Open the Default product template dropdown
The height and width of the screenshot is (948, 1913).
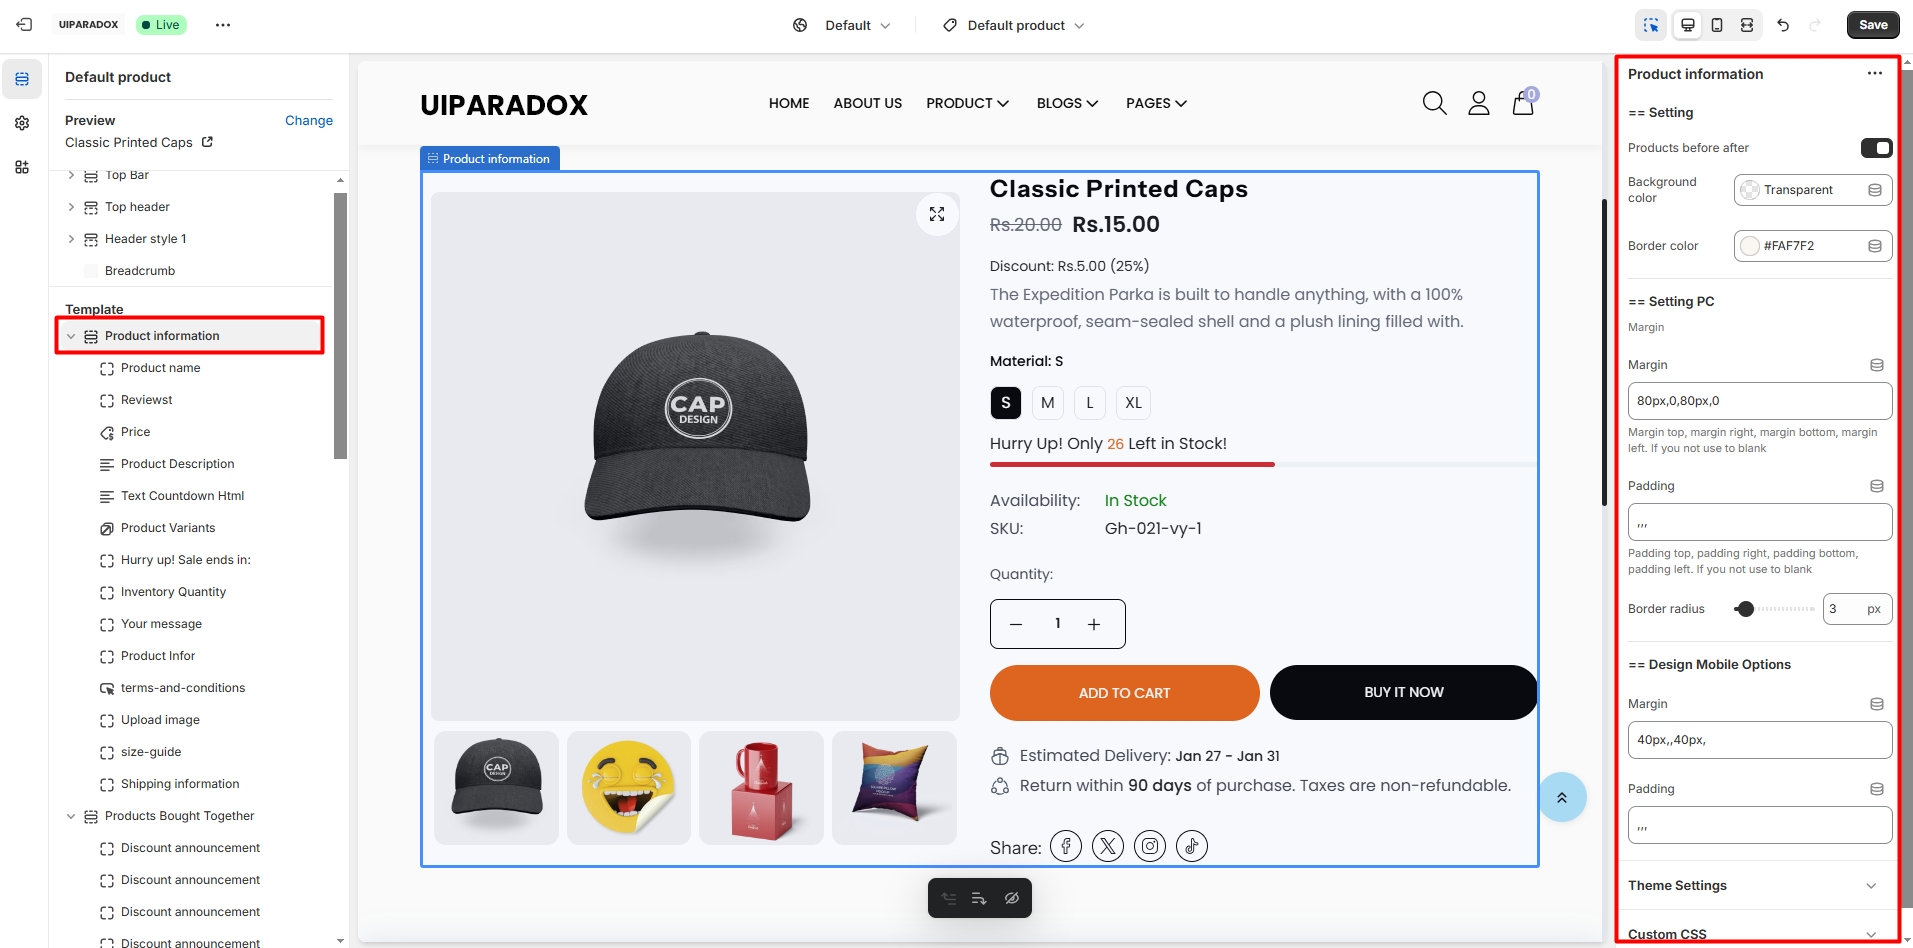tap(1016, 25)
